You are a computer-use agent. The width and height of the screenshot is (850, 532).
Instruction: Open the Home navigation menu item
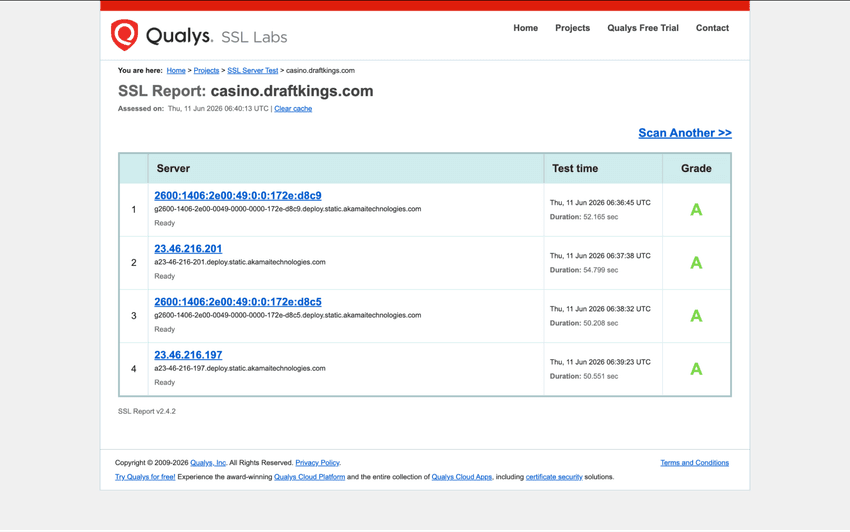[525, 28]
